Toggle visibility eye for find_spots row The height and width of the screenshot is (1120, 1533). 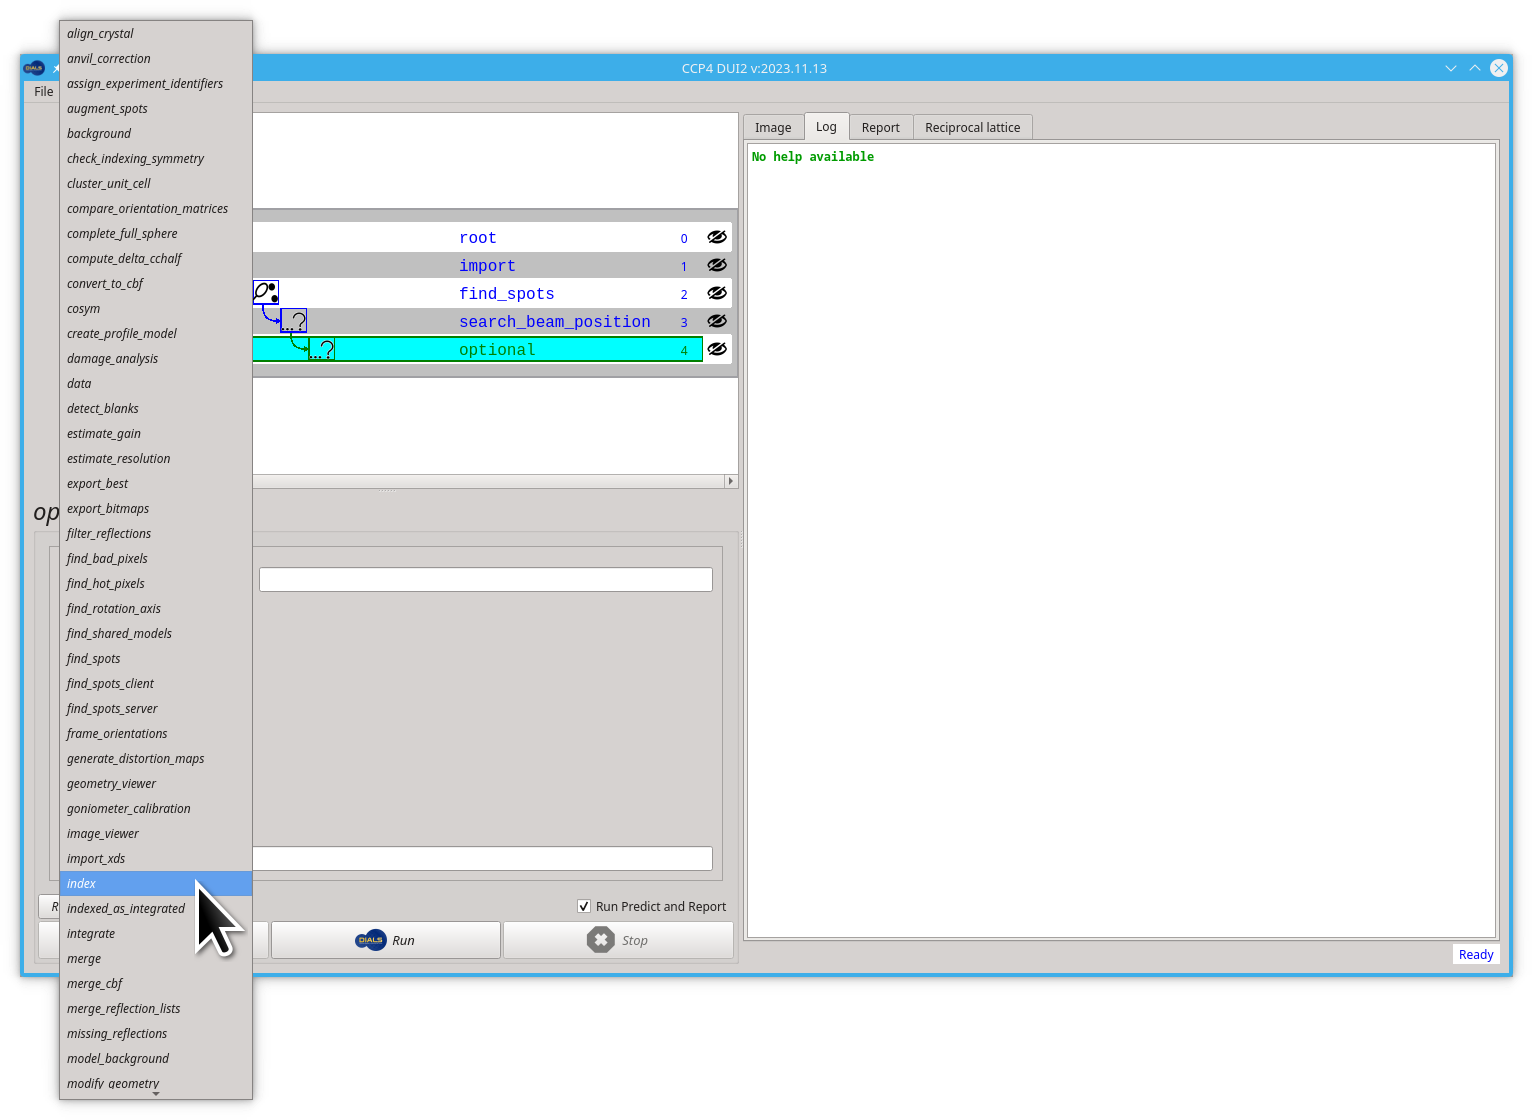717,293
